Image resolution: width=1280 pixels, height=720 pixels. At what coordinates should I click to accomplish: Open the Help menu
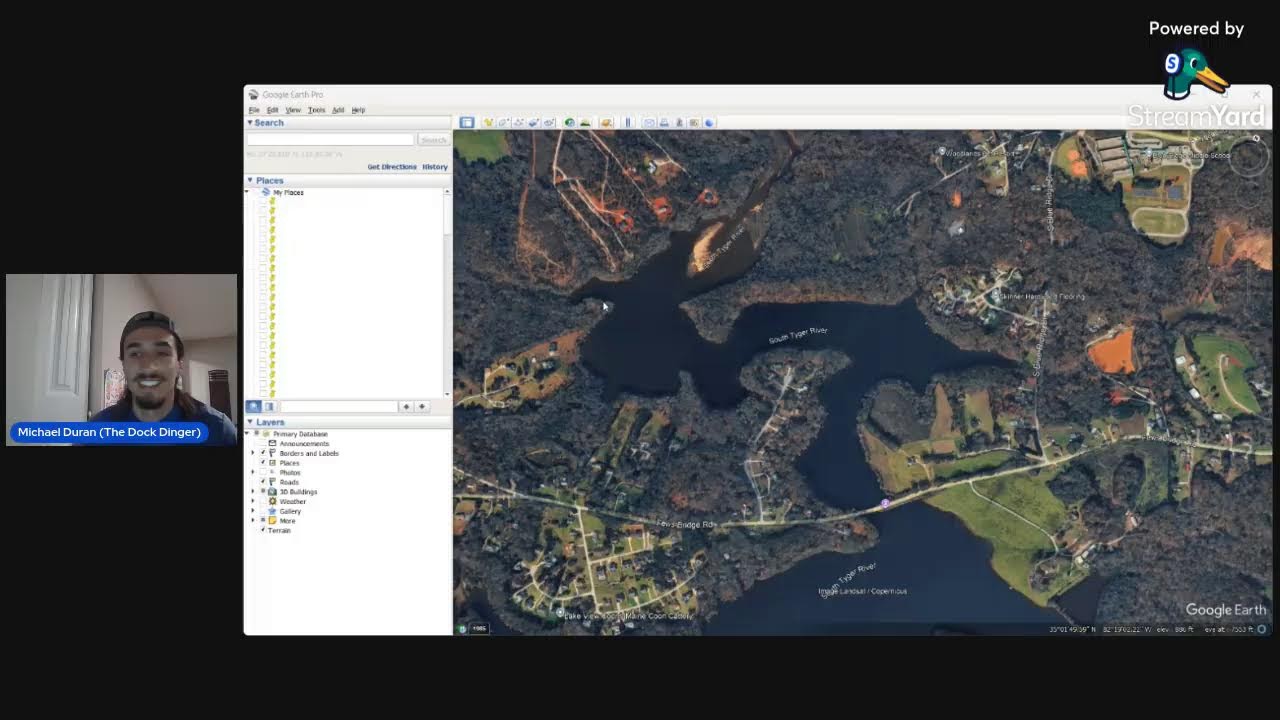coord(358,110)
